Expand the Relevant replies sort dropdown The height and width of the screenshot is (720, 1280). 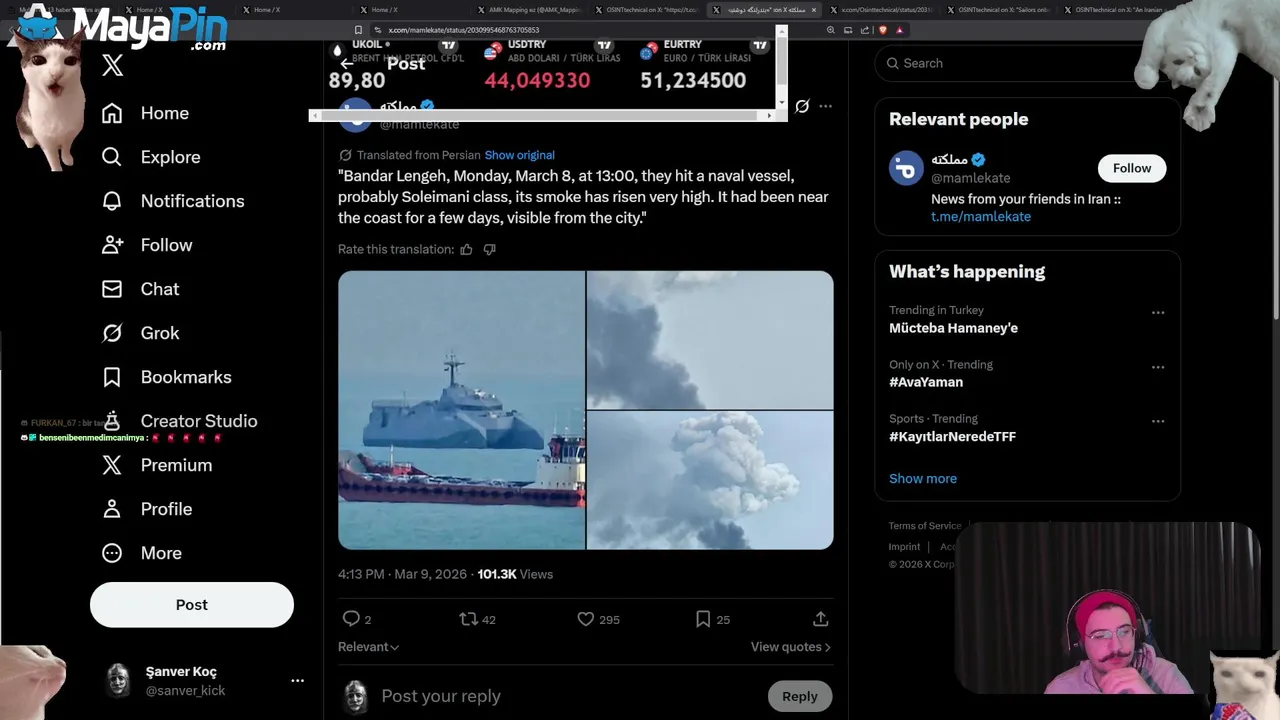click(368, 647)
